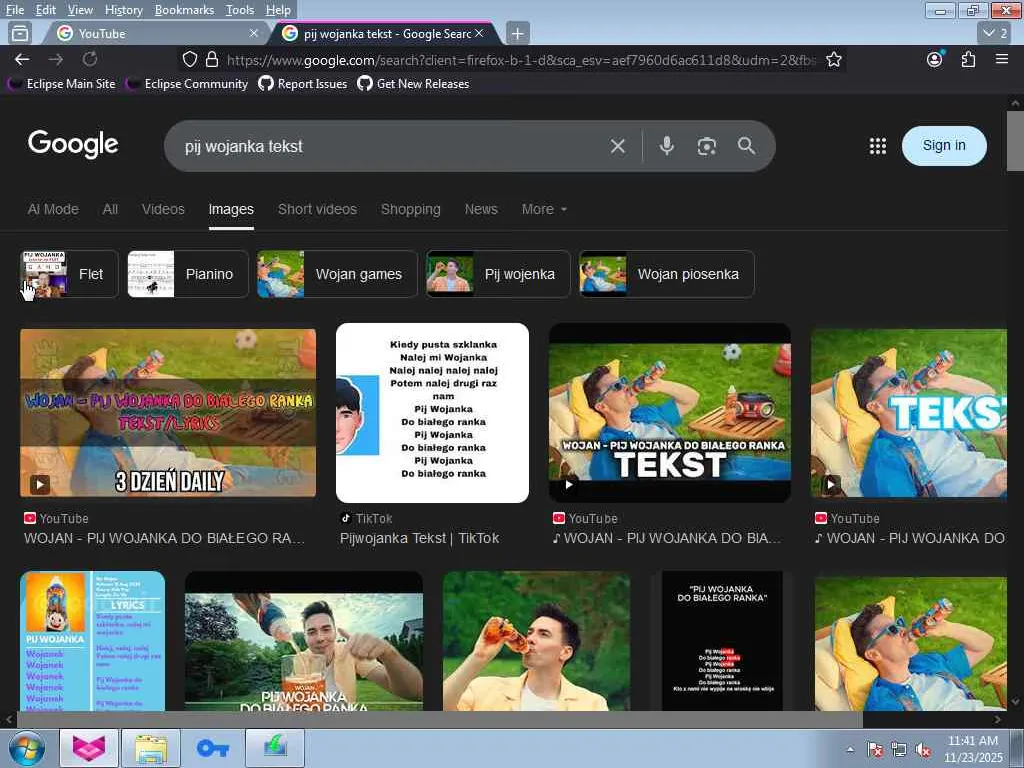The height and width of the screenshot is (768, 1024).
Task: Open the list all tabs dropdown
Action: (x=996, y=33)
